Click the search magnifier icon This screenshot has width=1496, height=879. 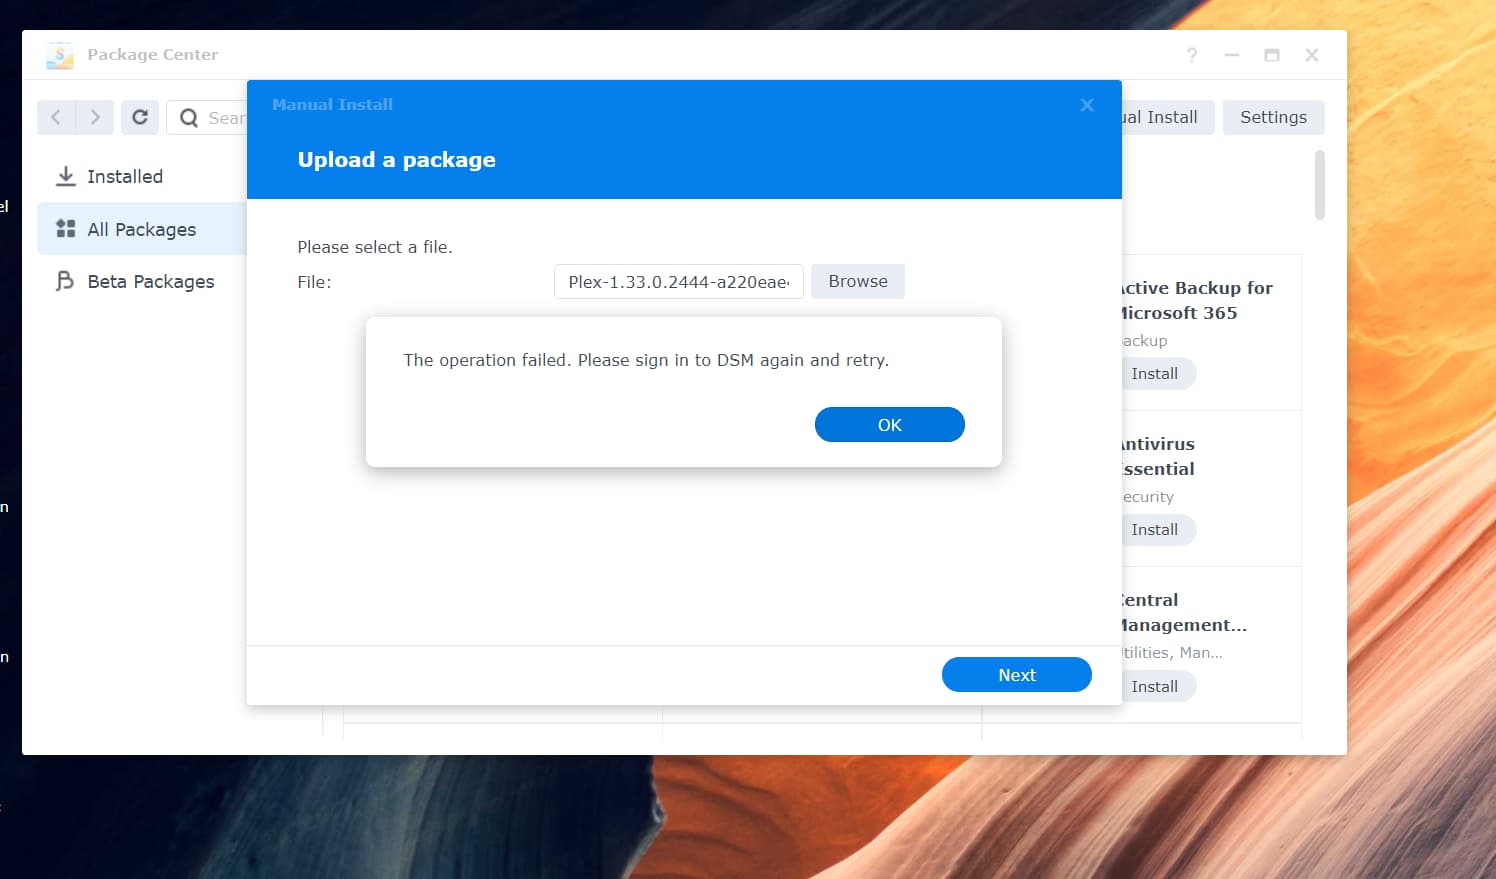point(189,118)
